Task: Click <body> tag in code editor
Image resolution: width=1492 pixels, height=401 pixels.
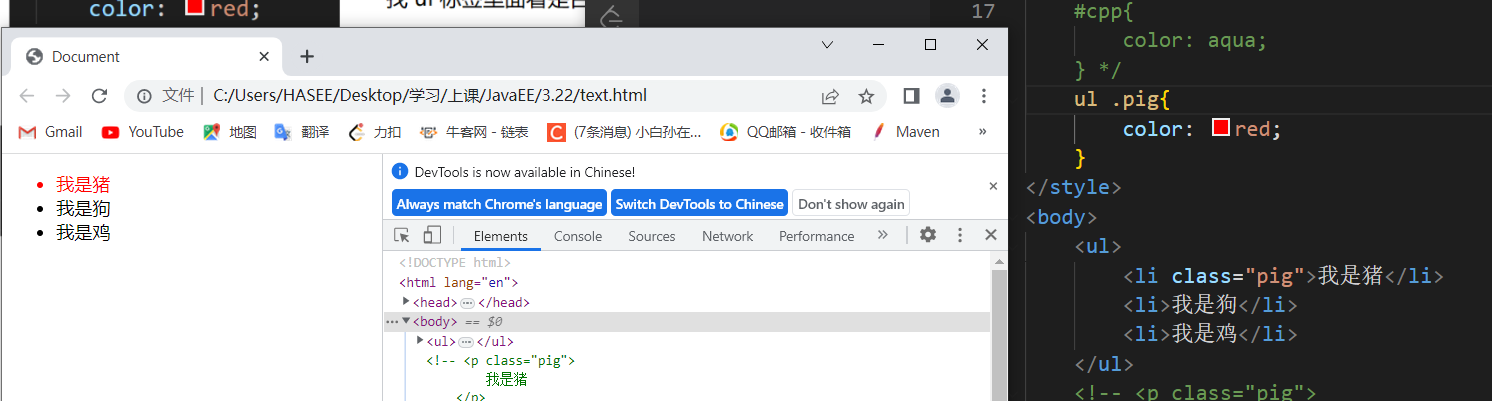Action: (1062, 217)
